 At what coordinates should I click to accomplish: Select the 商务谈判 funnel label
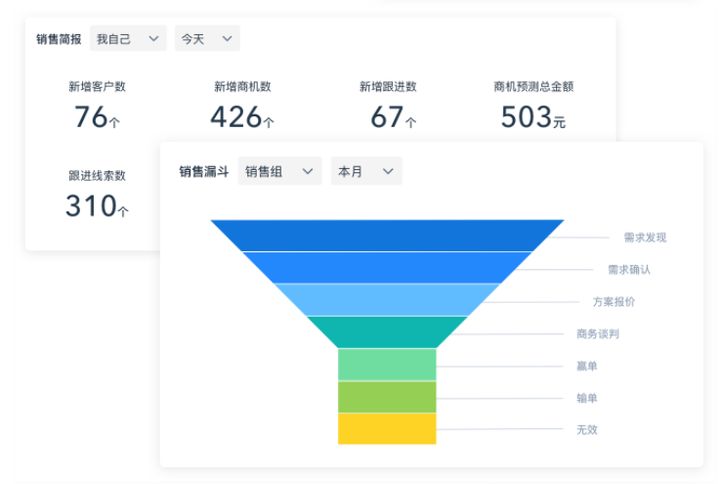(x=597, y=334)
